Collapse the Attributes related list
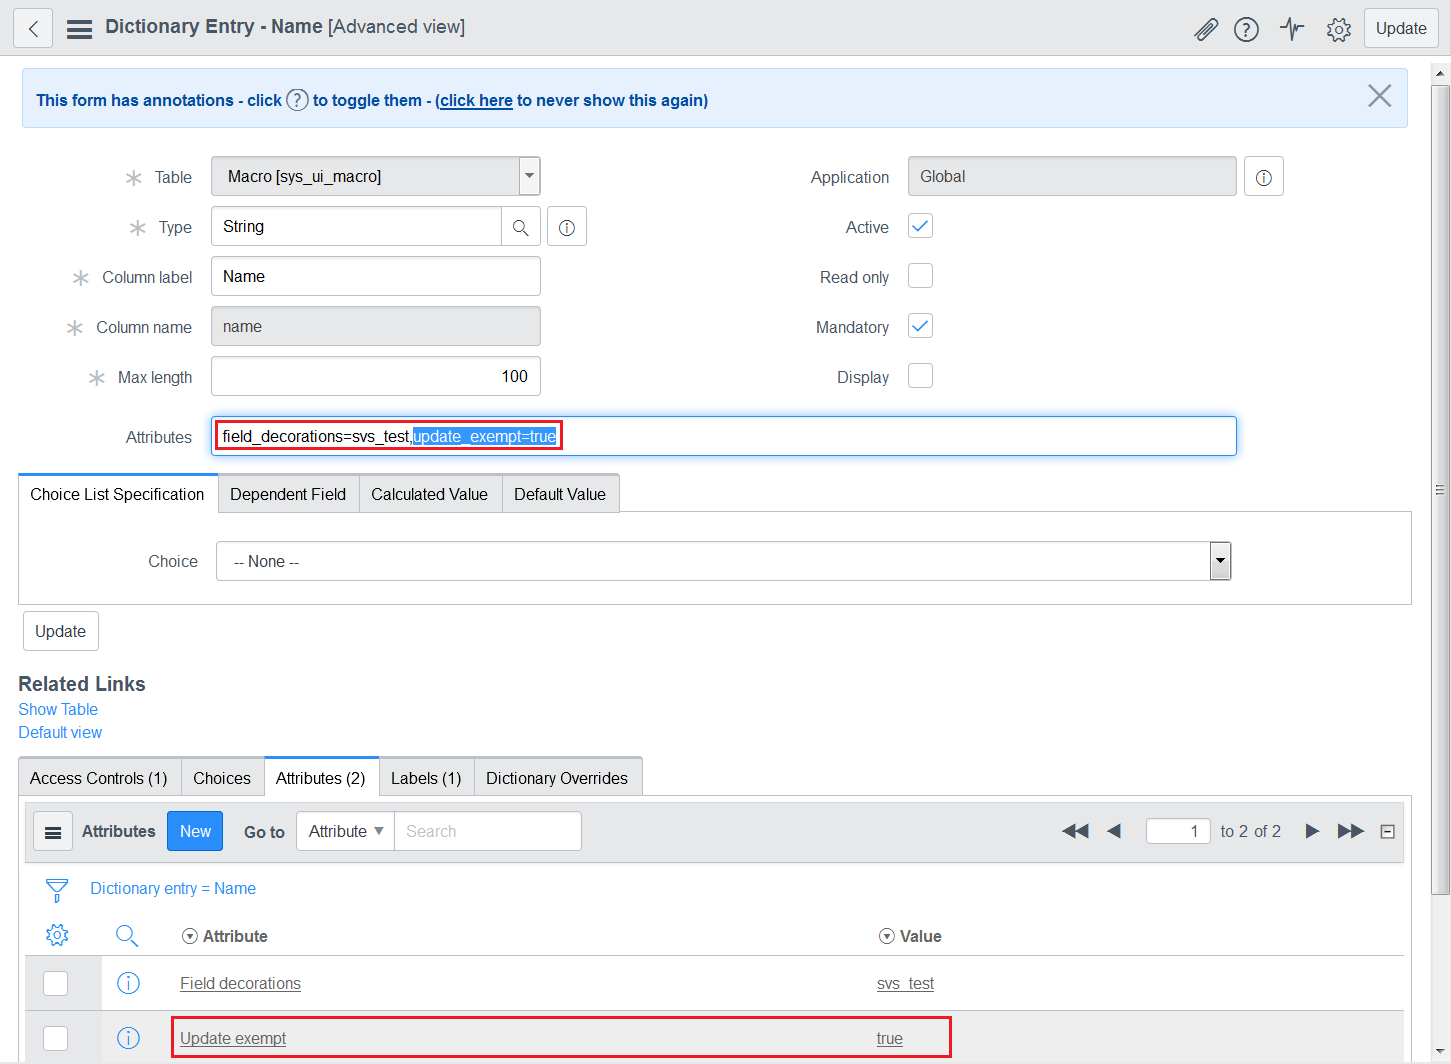 (x=1387, y=832)
